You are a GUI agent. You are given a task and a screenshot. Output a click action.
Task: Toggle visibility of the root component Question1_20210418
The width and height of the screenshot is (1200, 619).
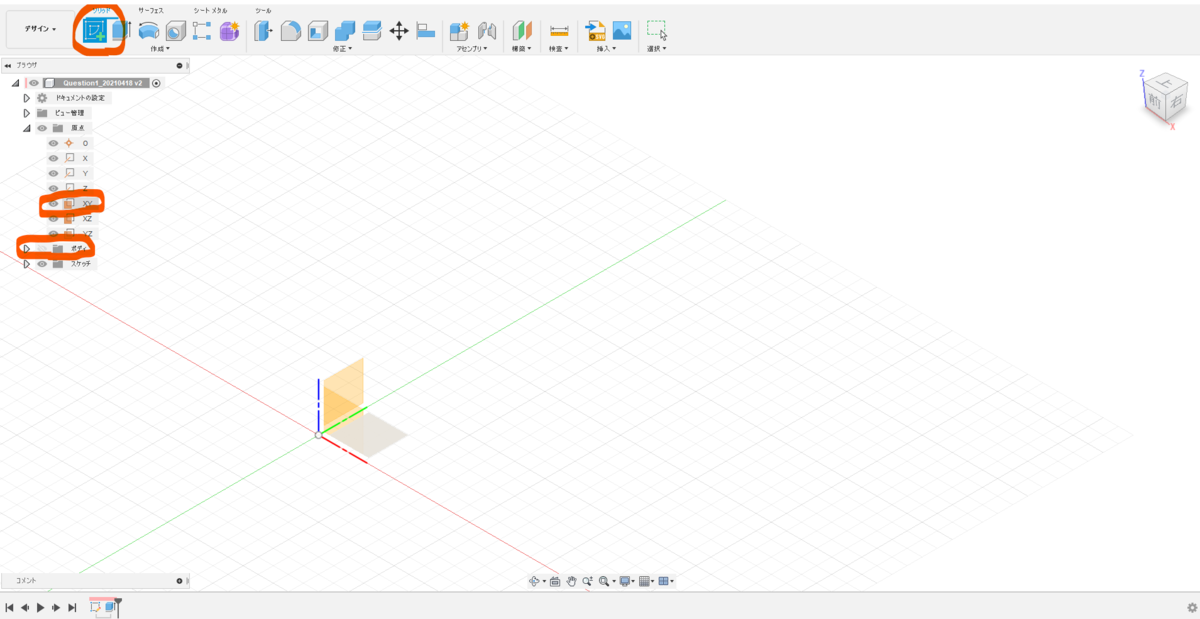point(34,83)
